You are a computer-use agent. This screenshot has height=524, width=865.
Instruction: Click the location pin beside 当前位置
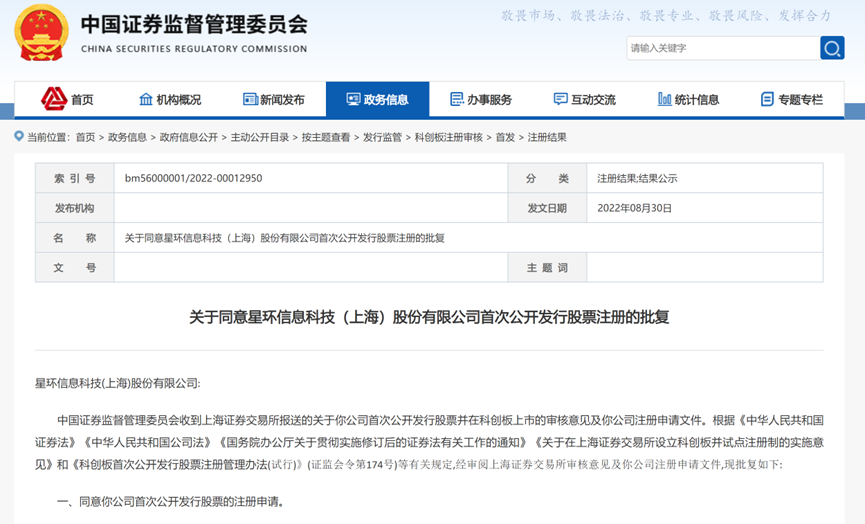point(19,136)
